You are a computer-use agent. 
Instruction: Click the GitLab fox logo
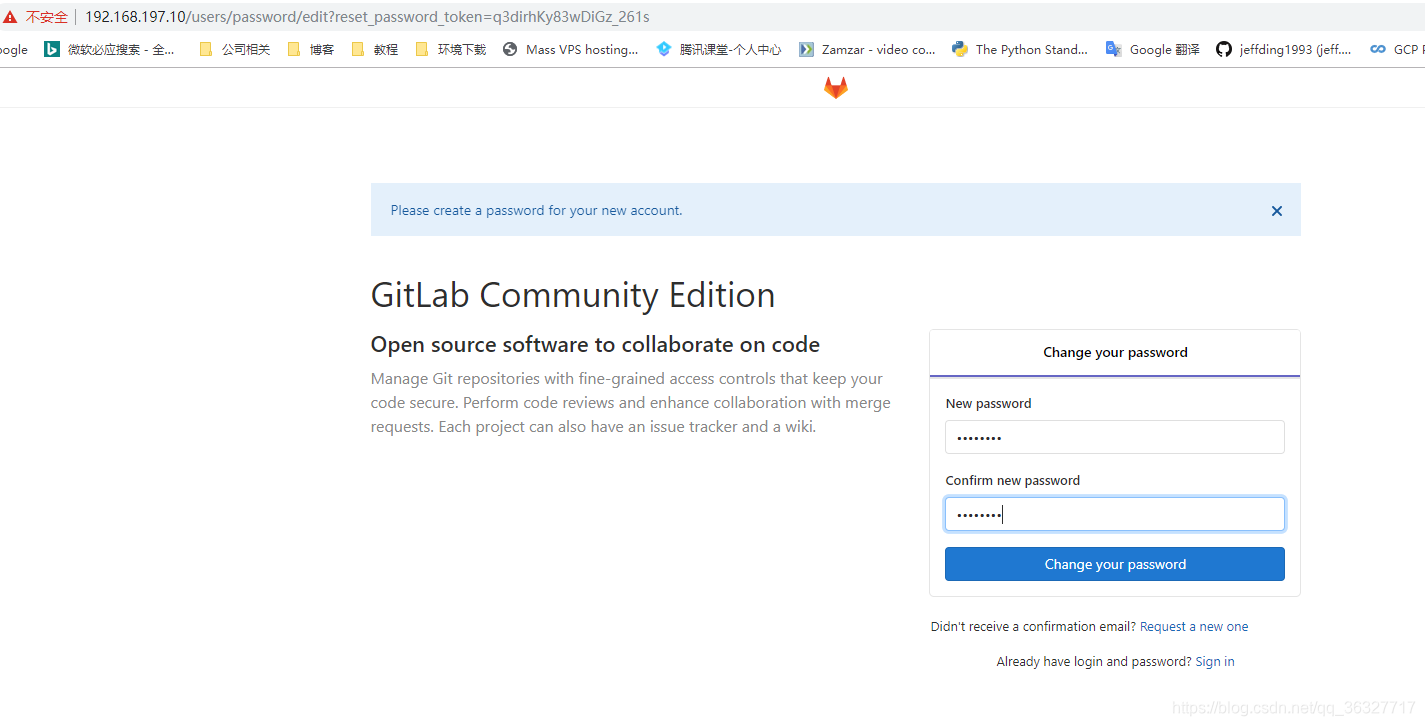pos(835,88)
